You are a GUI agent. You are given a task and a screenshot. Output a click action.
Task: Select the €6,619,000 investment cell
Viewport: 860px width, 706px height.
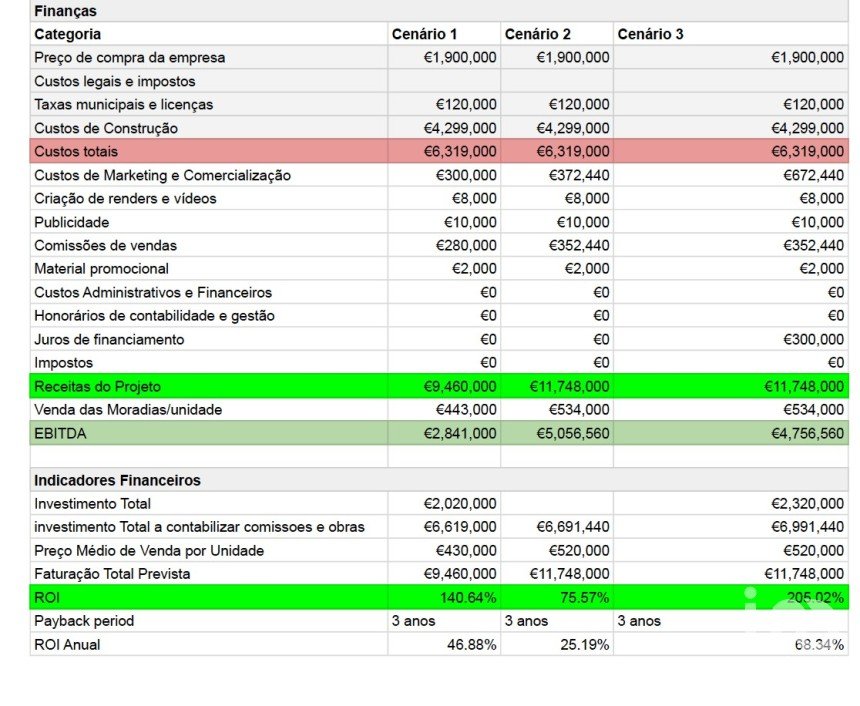tap(460, 527)
